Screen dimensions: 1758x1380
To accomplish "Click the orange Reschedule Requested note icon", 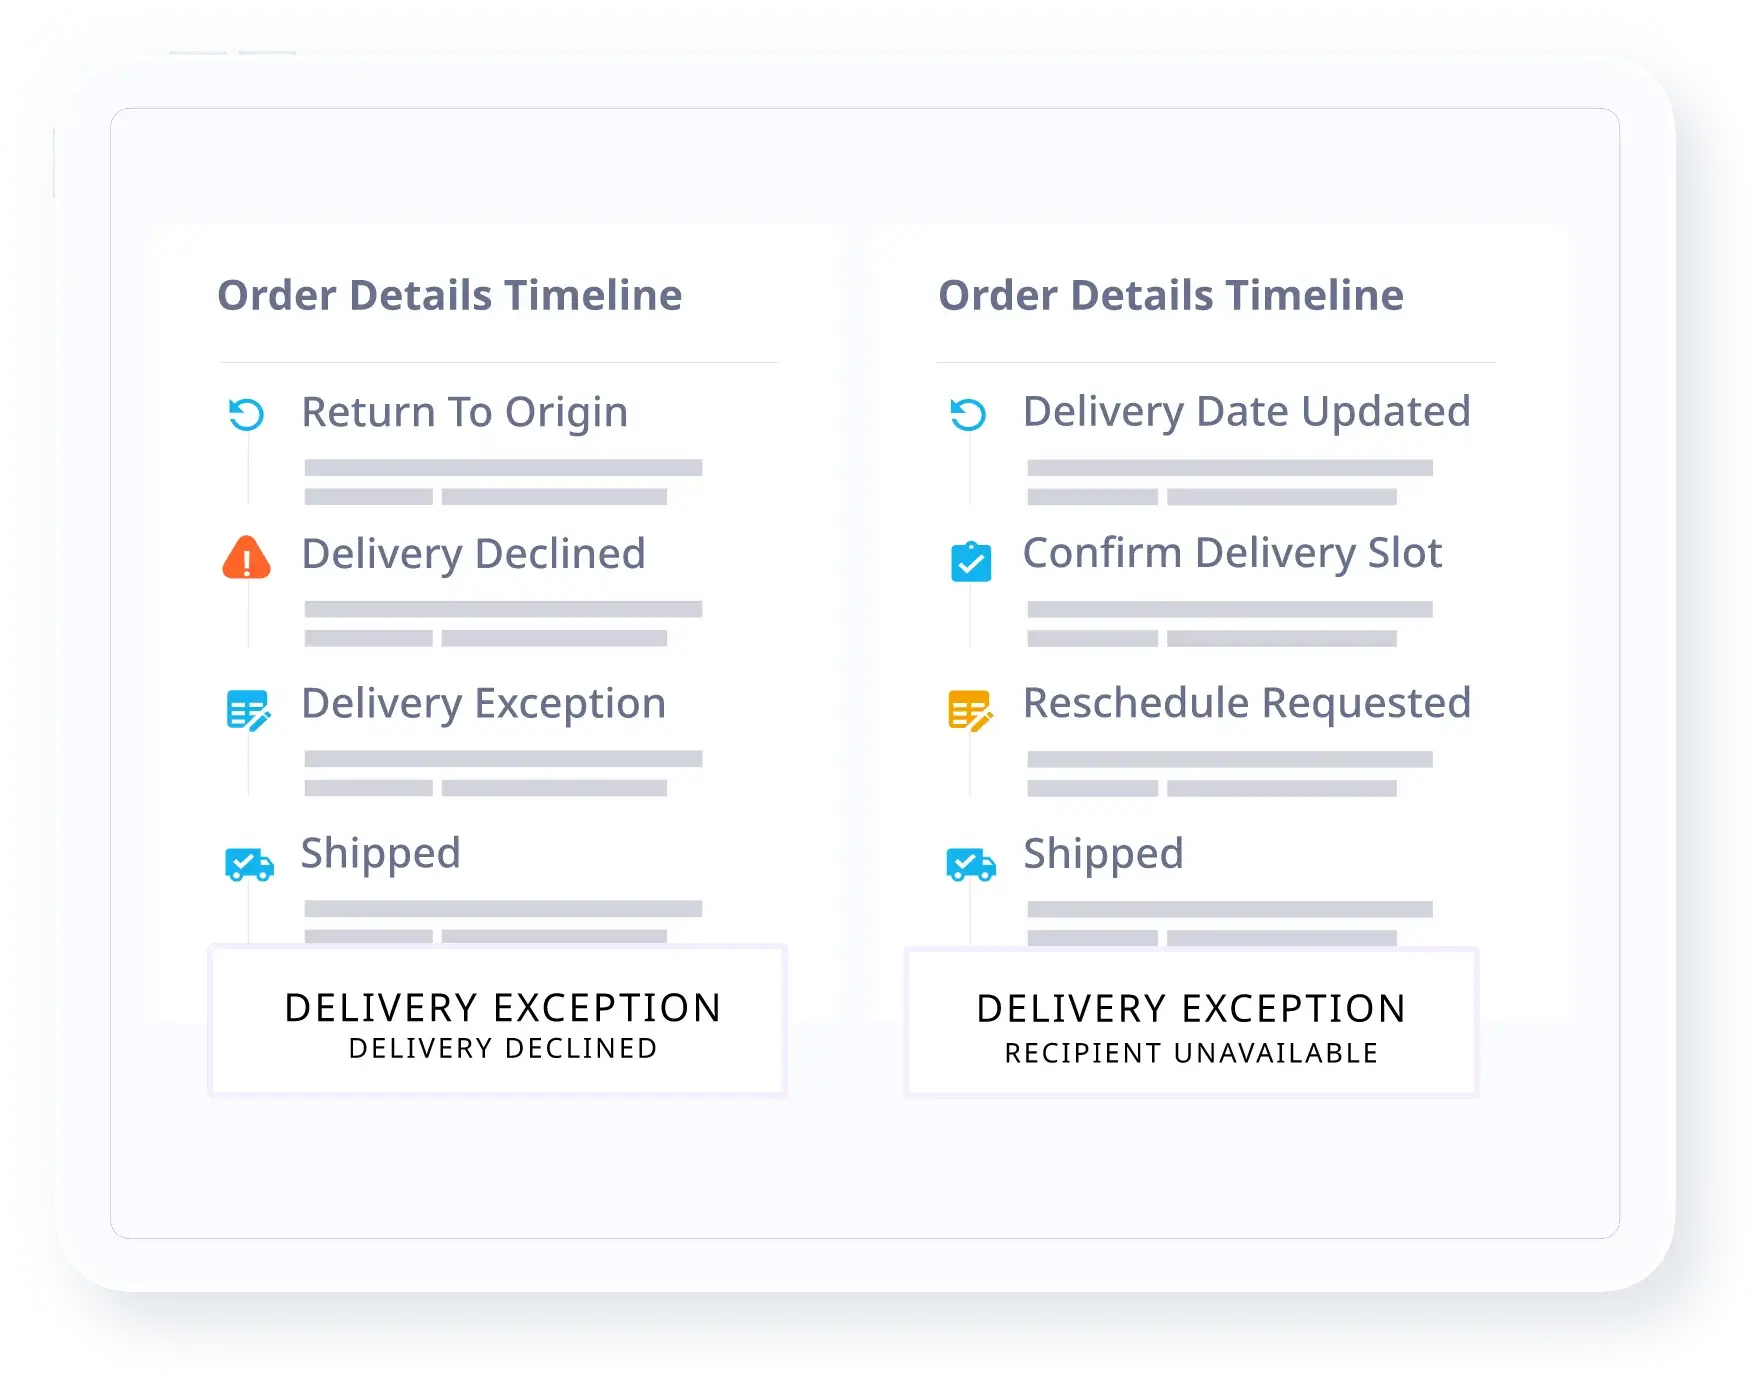I will coord(970,710).
